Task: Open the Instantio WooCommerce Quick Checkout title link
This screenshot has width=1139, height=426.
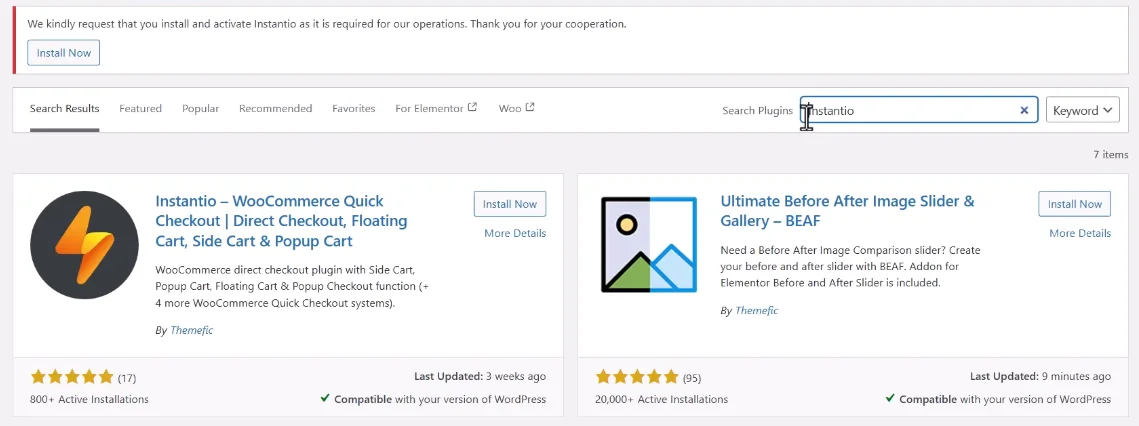Action: [281, 221]
